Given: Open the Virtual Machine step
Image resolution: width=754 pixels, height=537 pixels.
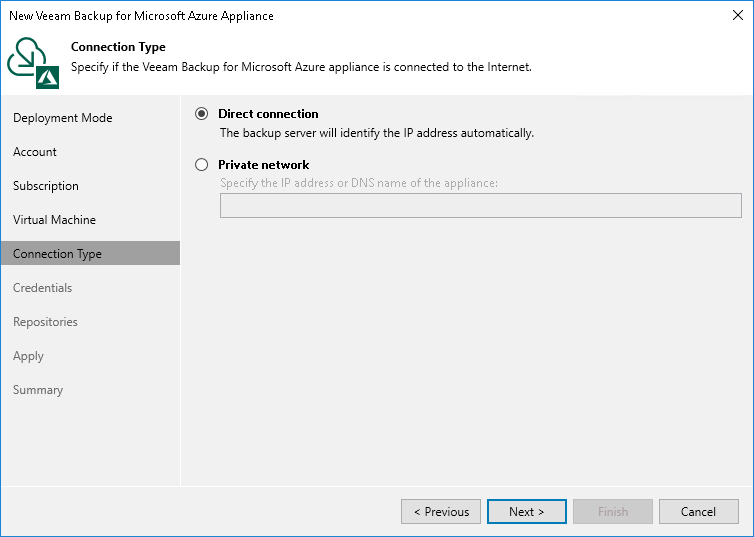Looking at the screenshot, I should pos(55,220).
